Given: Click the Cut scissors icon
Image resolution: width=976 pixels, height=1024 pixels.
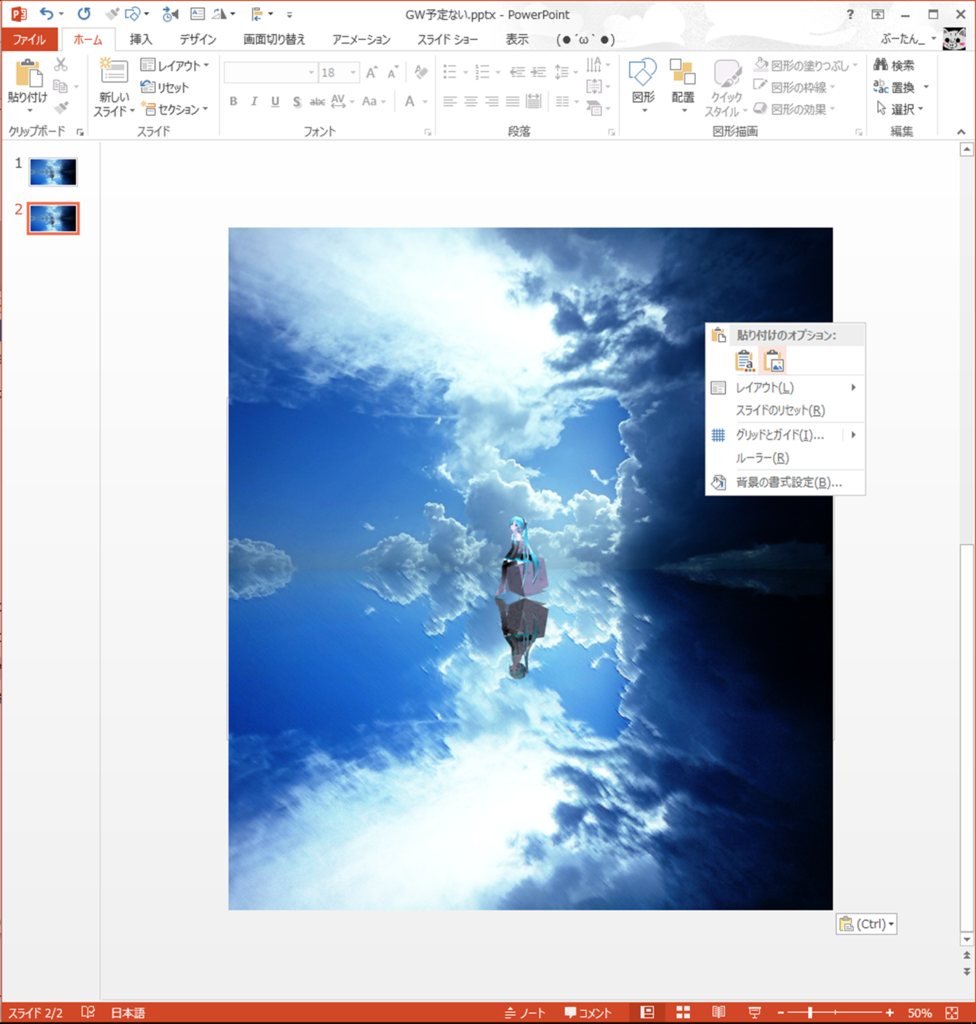Looking at the screenshot, I should click(61, 64).
